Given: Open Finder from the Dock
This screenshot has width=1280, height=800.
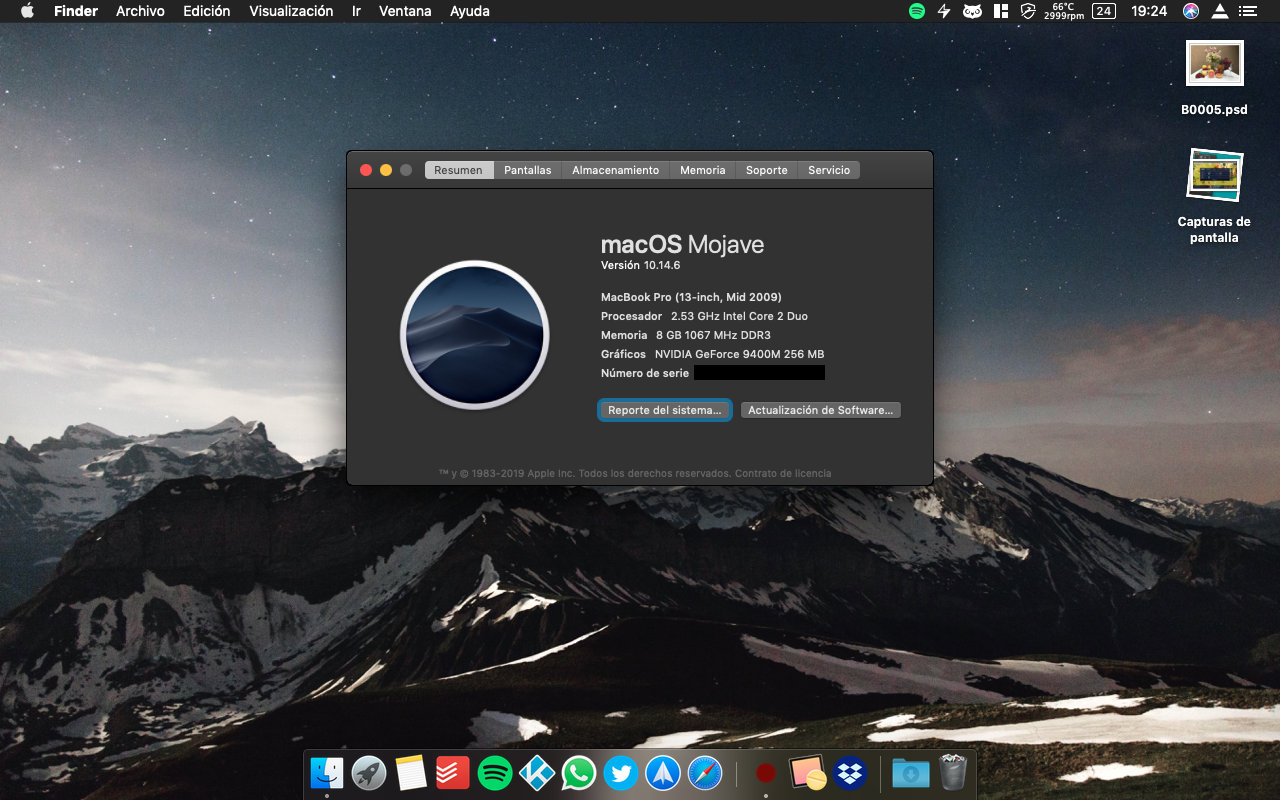Looking at the screenshot, I should 327,773.
